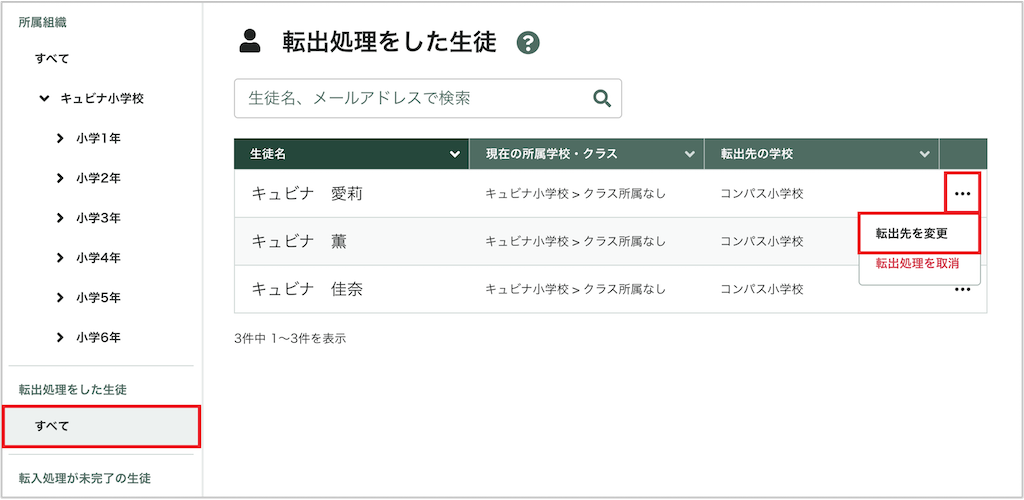Click コンパス小学校 in 薫's row
The width and height of the screenshot is (1024, 500).
coord(761,242)
